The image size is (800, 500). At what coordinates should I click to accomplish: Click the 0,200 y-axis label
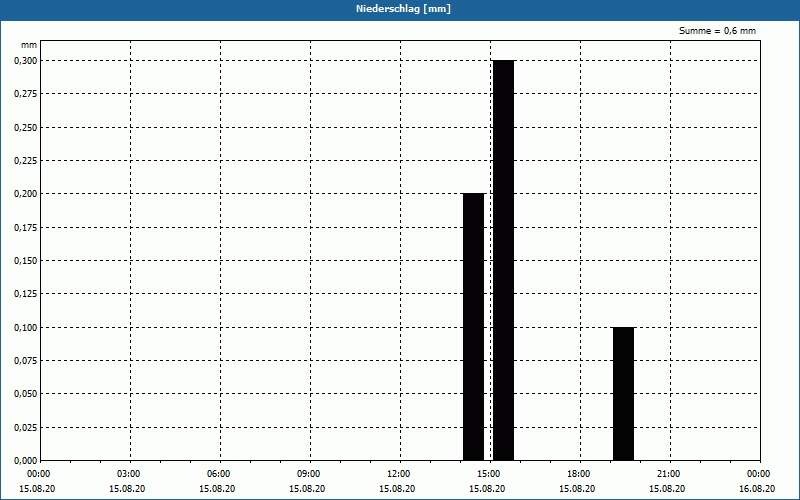pos(26,194)
